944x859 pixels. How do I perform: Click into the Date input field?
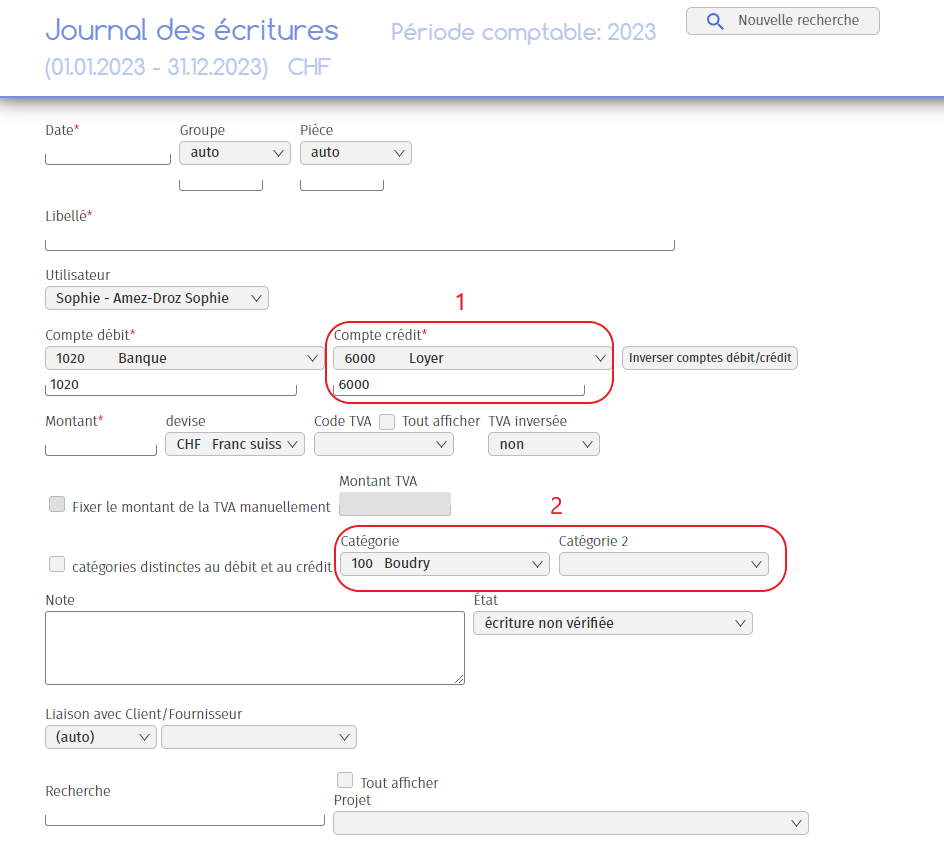click(x=108, y=156)
